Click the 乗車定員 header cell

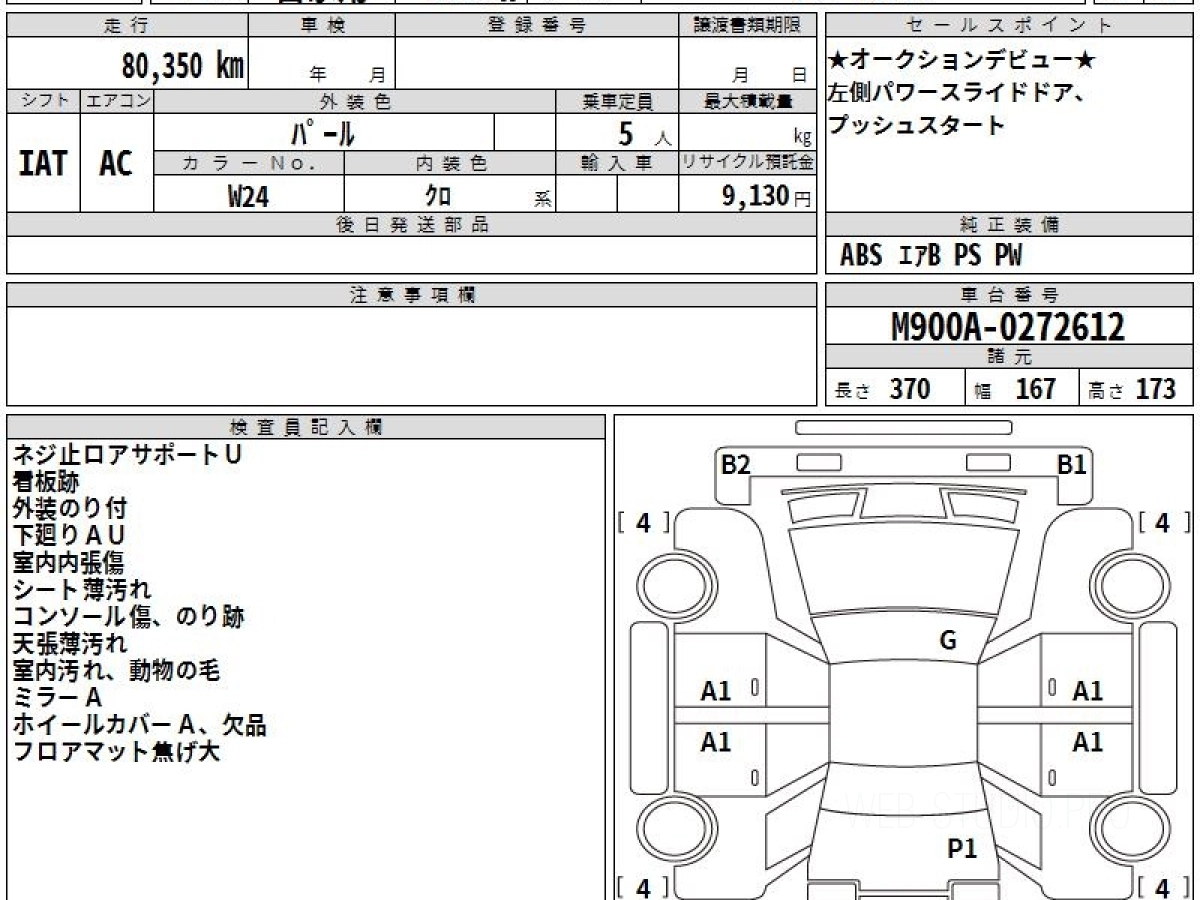[x=617, y=101]
